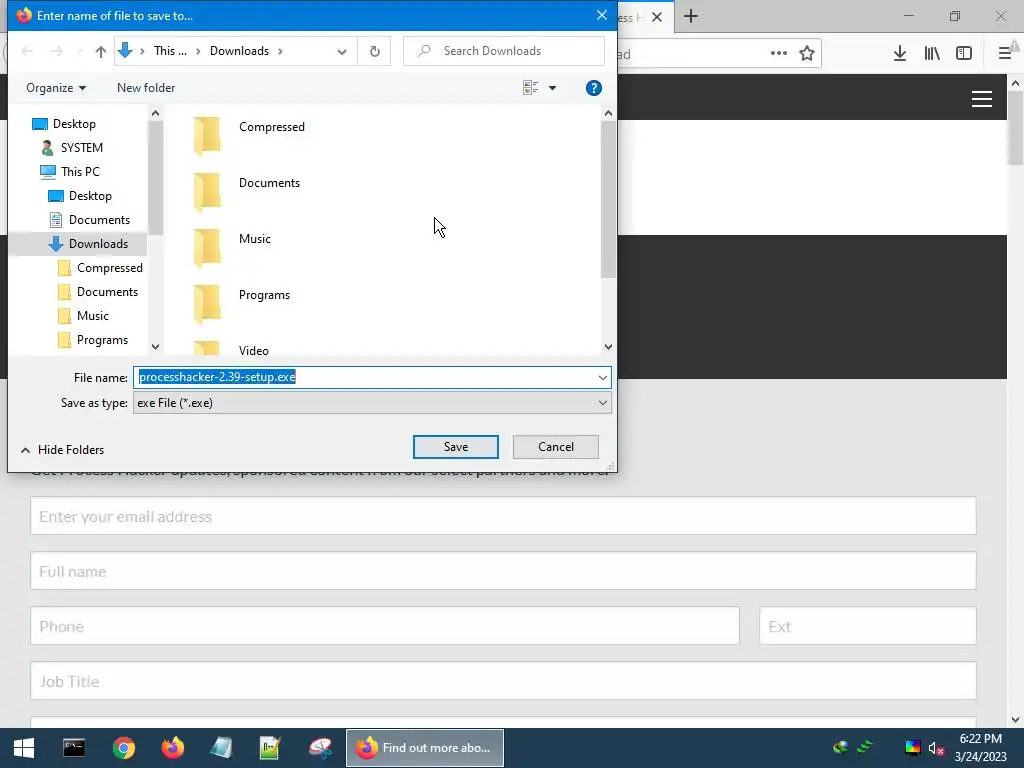1024x768 pixels.
Task: Expand the view options dropdown arrow
Action: [x=552, y=88]
